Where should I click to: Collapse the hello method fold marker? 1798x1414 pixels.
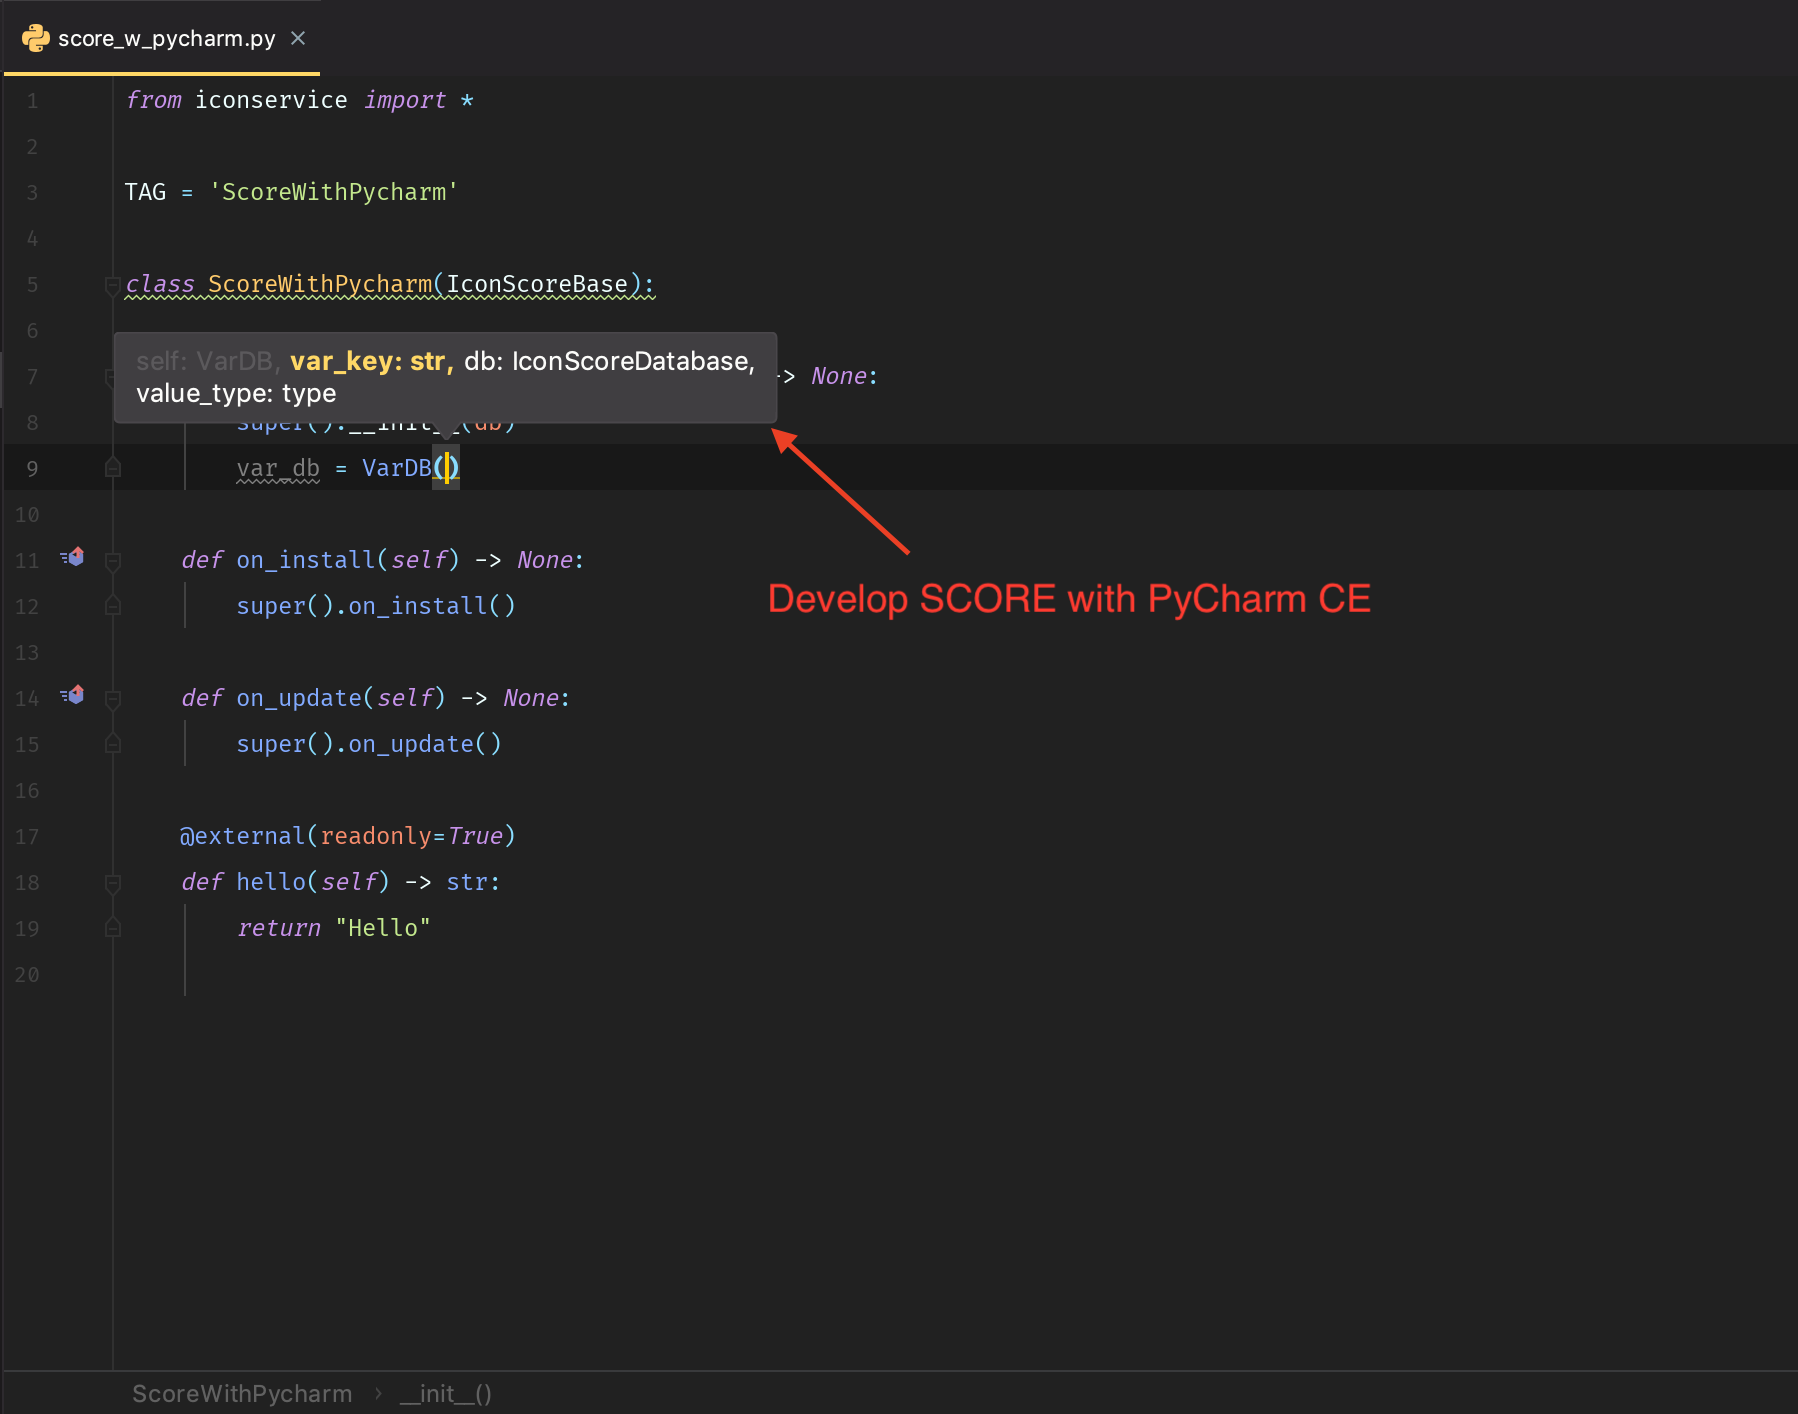[113, 884]
